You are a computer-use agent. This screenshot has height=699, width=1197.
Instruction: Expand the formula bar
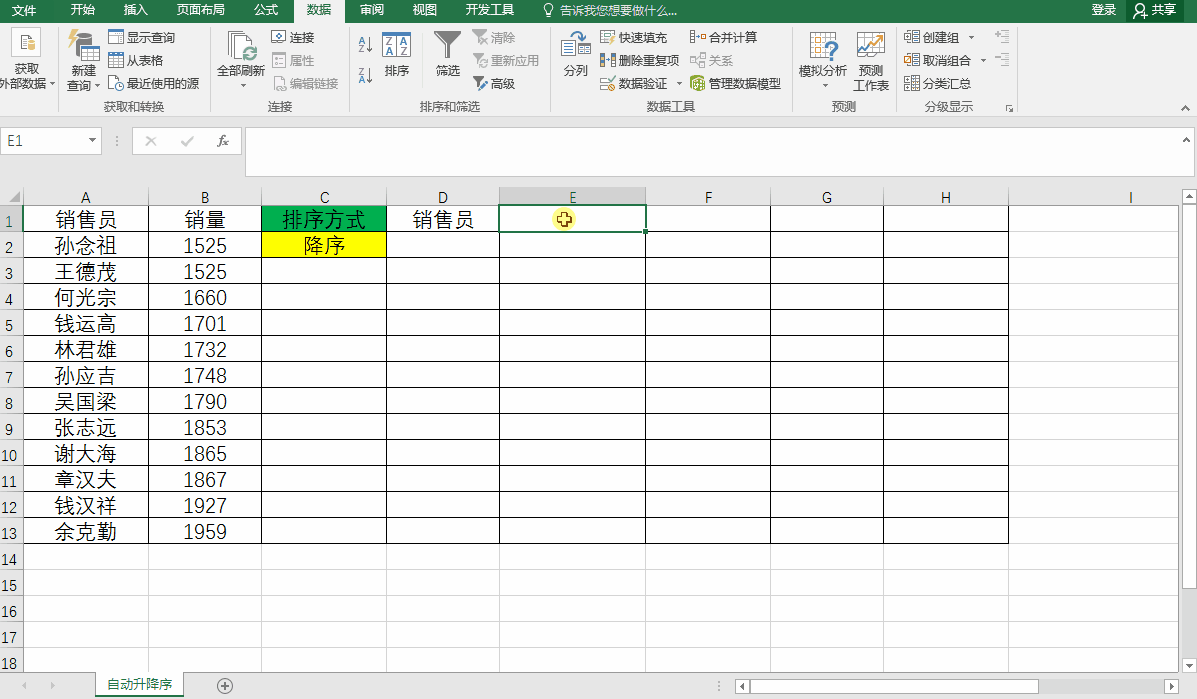coord(1186,140)
